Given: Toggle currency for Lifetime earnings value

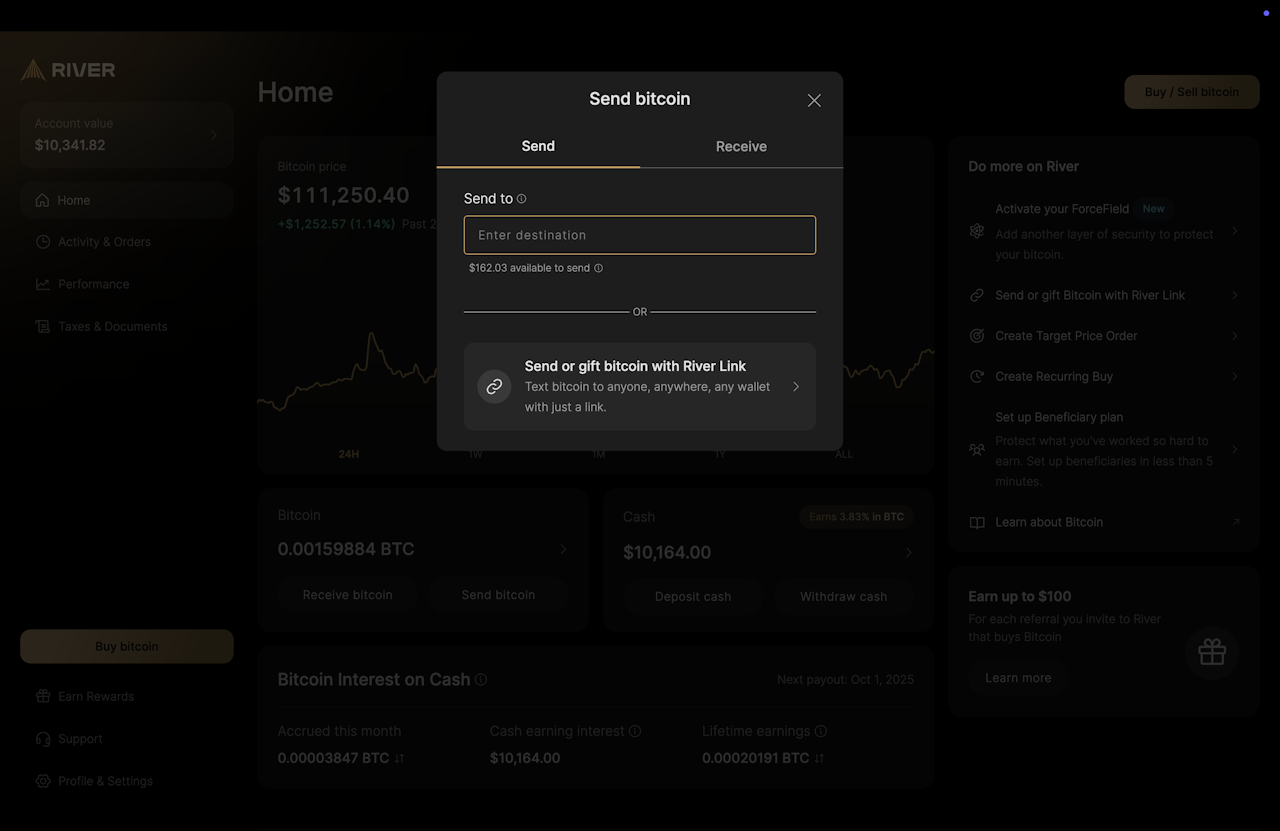Looking at the screenshot, I should pyautogui.click(x=819, y=759).
